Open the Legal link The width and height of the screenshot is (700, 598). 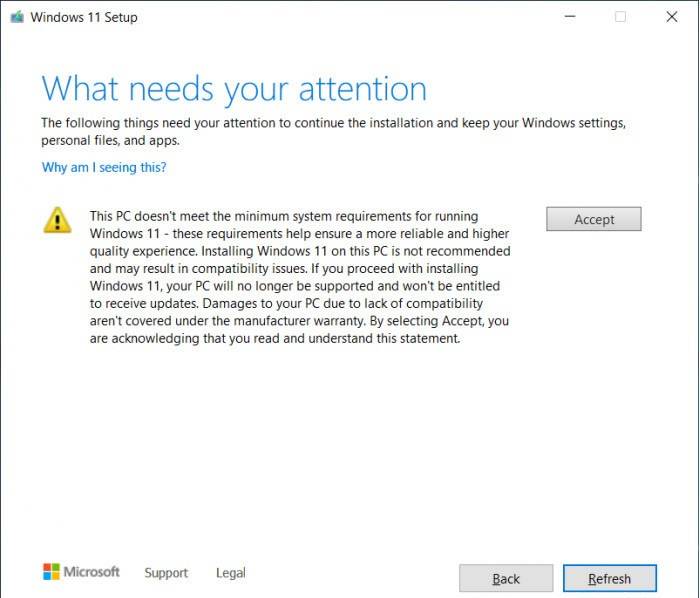coord(231,573)
